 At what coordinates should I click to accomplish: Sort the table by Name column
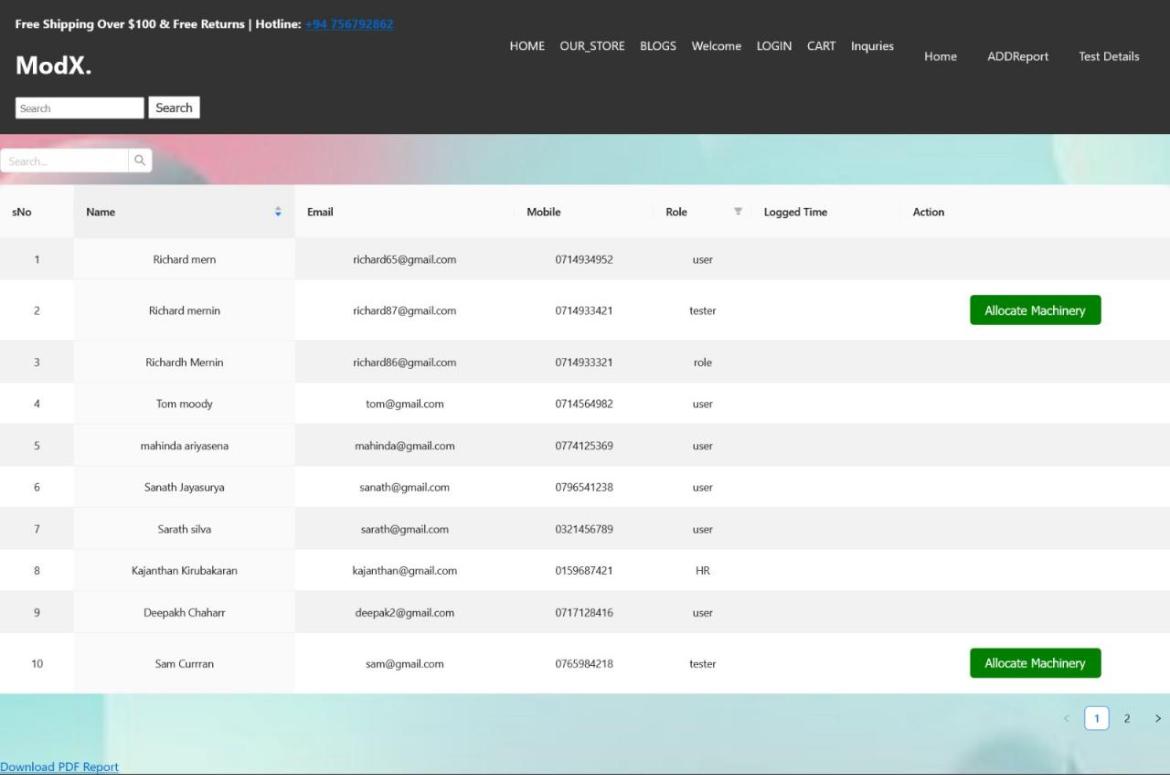[277, 212]
